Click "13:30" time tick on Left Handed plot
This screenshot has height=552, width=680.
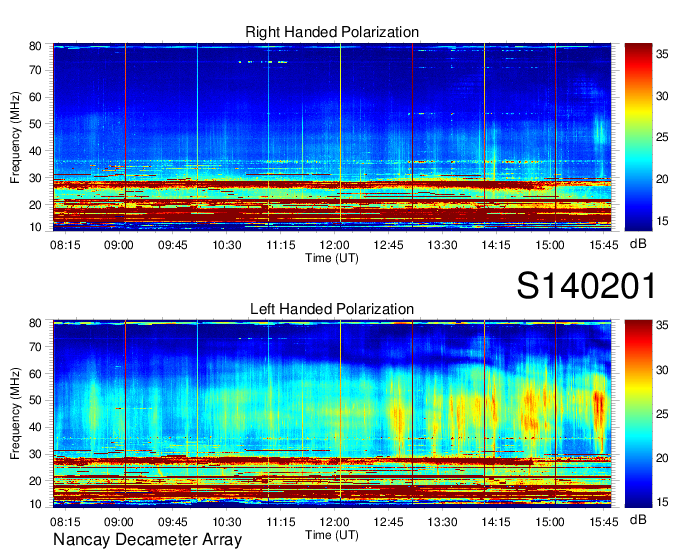[442, 521]
